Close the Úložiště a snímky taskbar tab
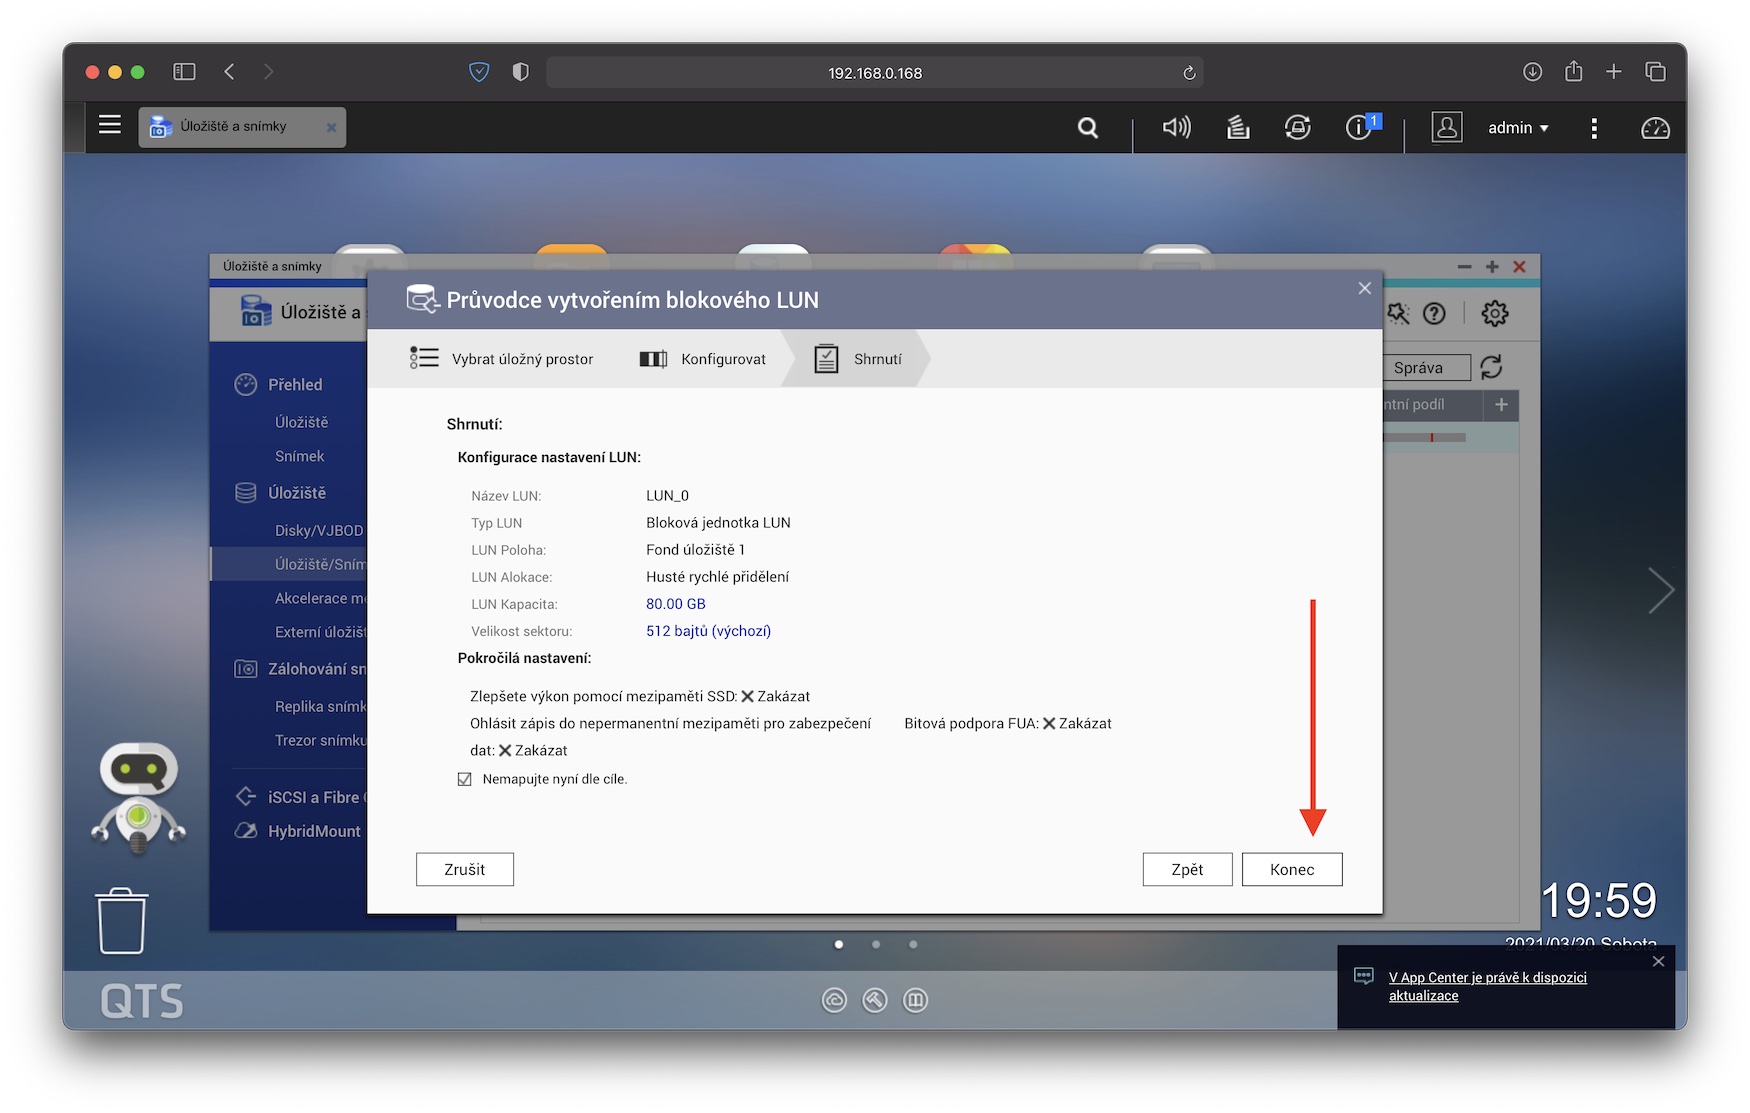Screen dimensions: 1750x1113 click(331, 127)
